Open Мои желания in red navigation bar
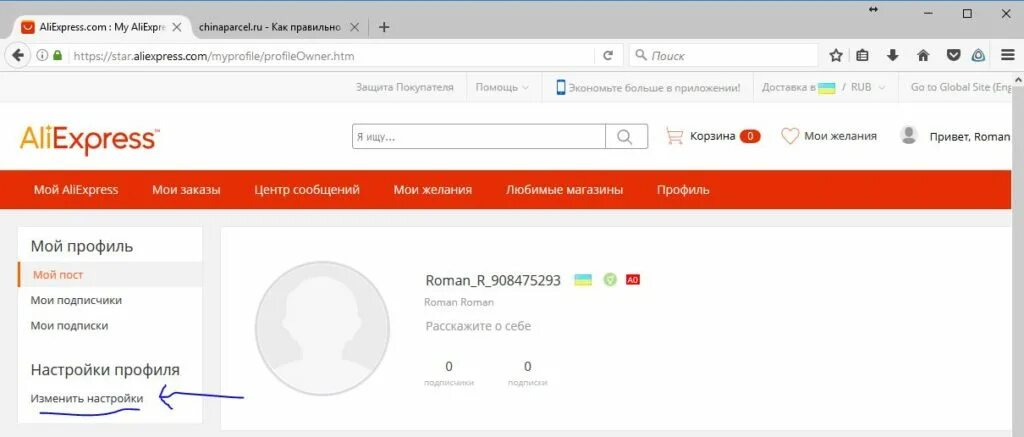The image size is (1024, 437). (x=432, y=190)
